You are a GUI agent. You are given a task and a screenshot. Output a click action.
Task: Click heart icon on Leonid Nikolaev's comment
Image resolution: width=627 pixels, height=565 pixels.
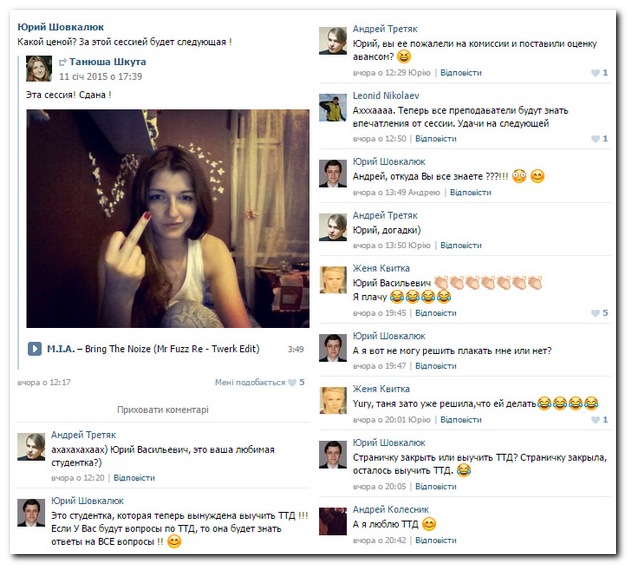(595, 139)
